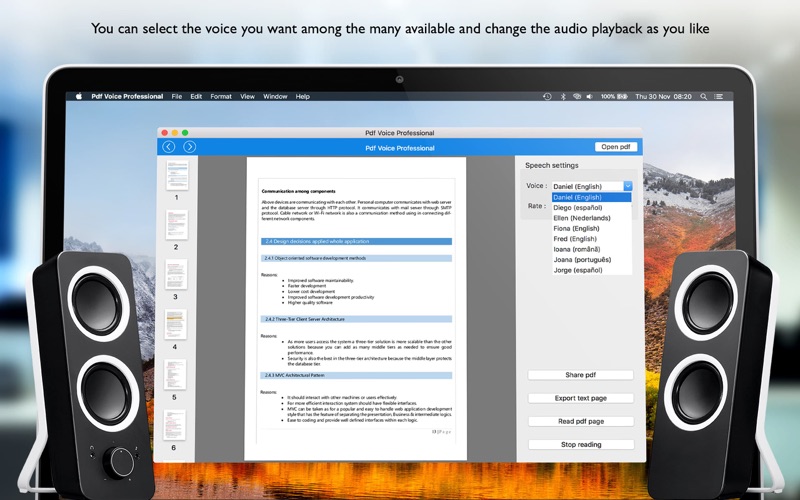Image resolution: width=800 pixels, height=500 pixels.
Task: Collapse the Voice dropdown arrow
Action: 627,186
